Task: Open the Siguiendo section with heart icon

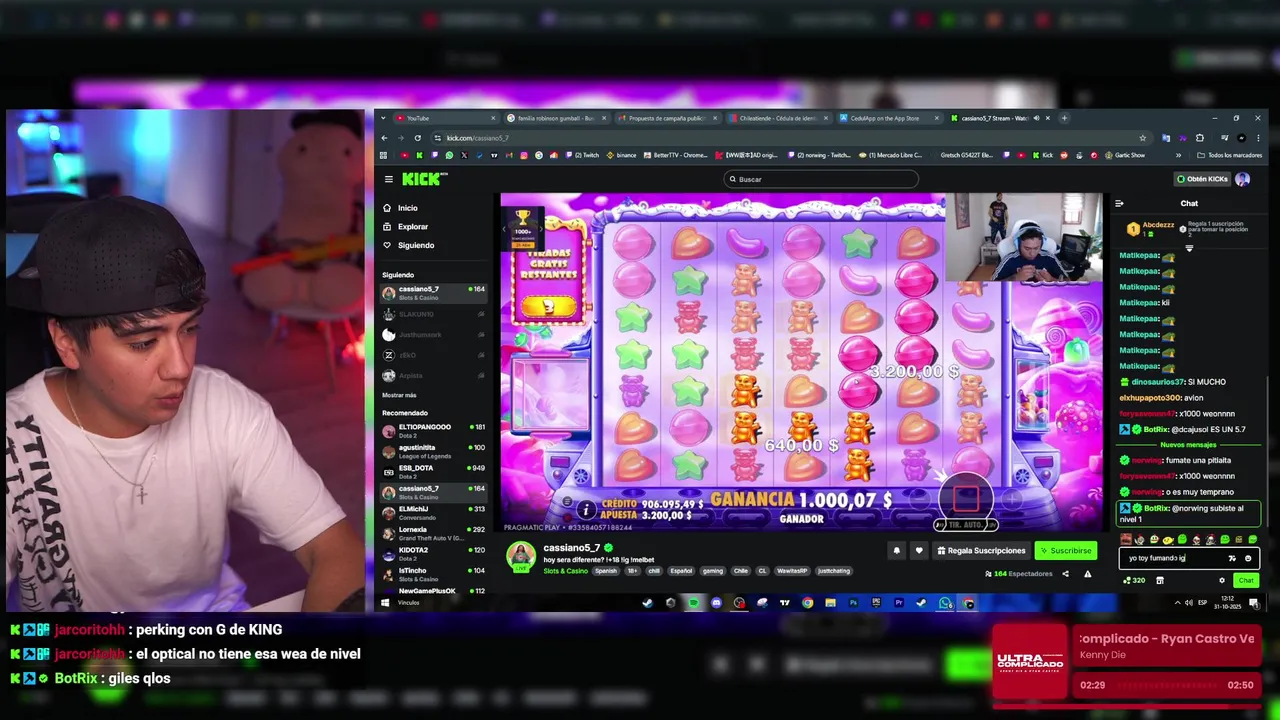Action: (x=408, y=245)
